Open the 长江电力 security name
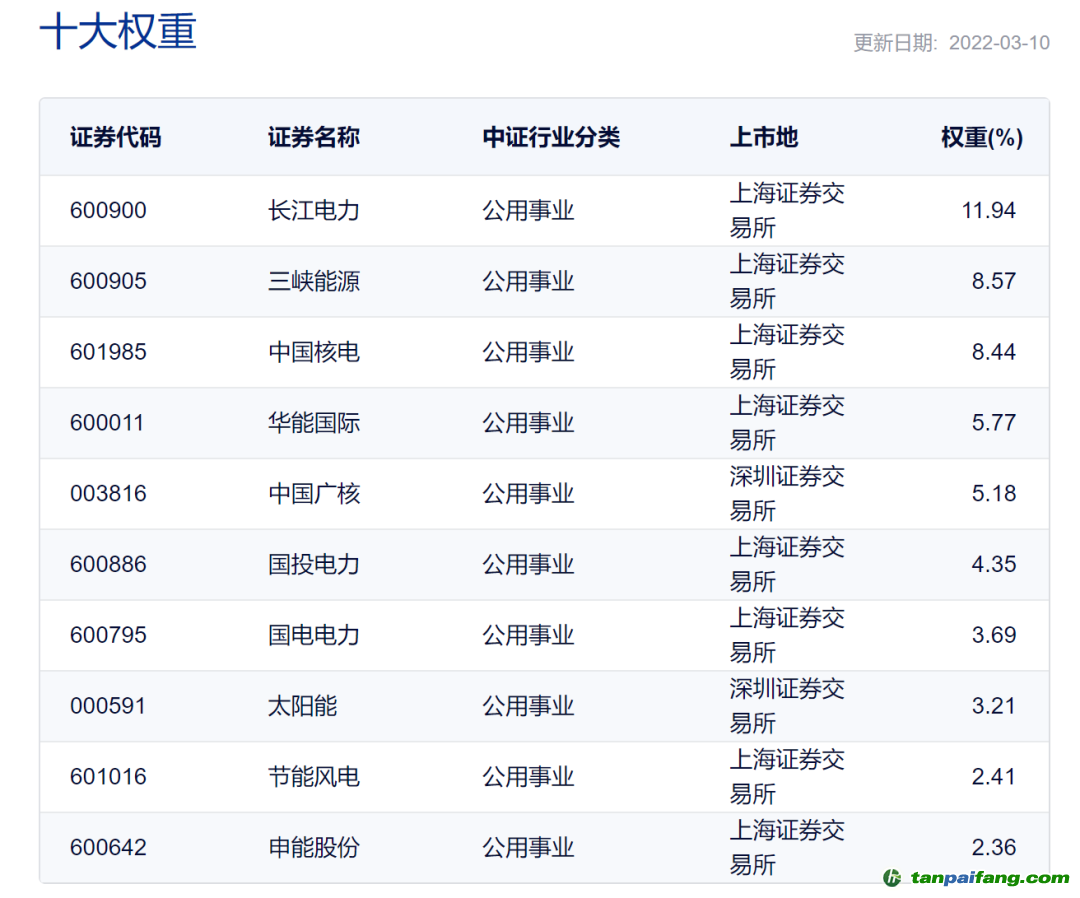The height and width of the screenshot is (898, 1080). tap(313, 210)
